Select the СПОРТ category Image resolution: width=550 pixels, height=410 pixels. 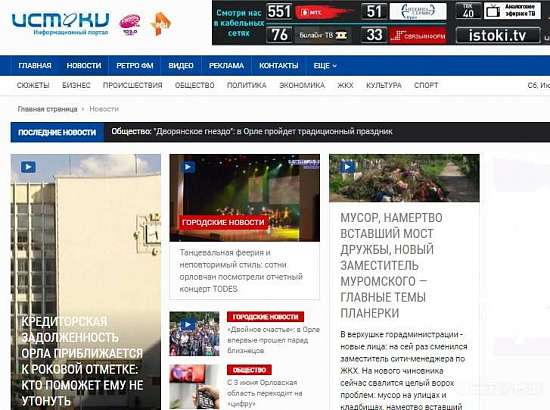tap(426, 85)
